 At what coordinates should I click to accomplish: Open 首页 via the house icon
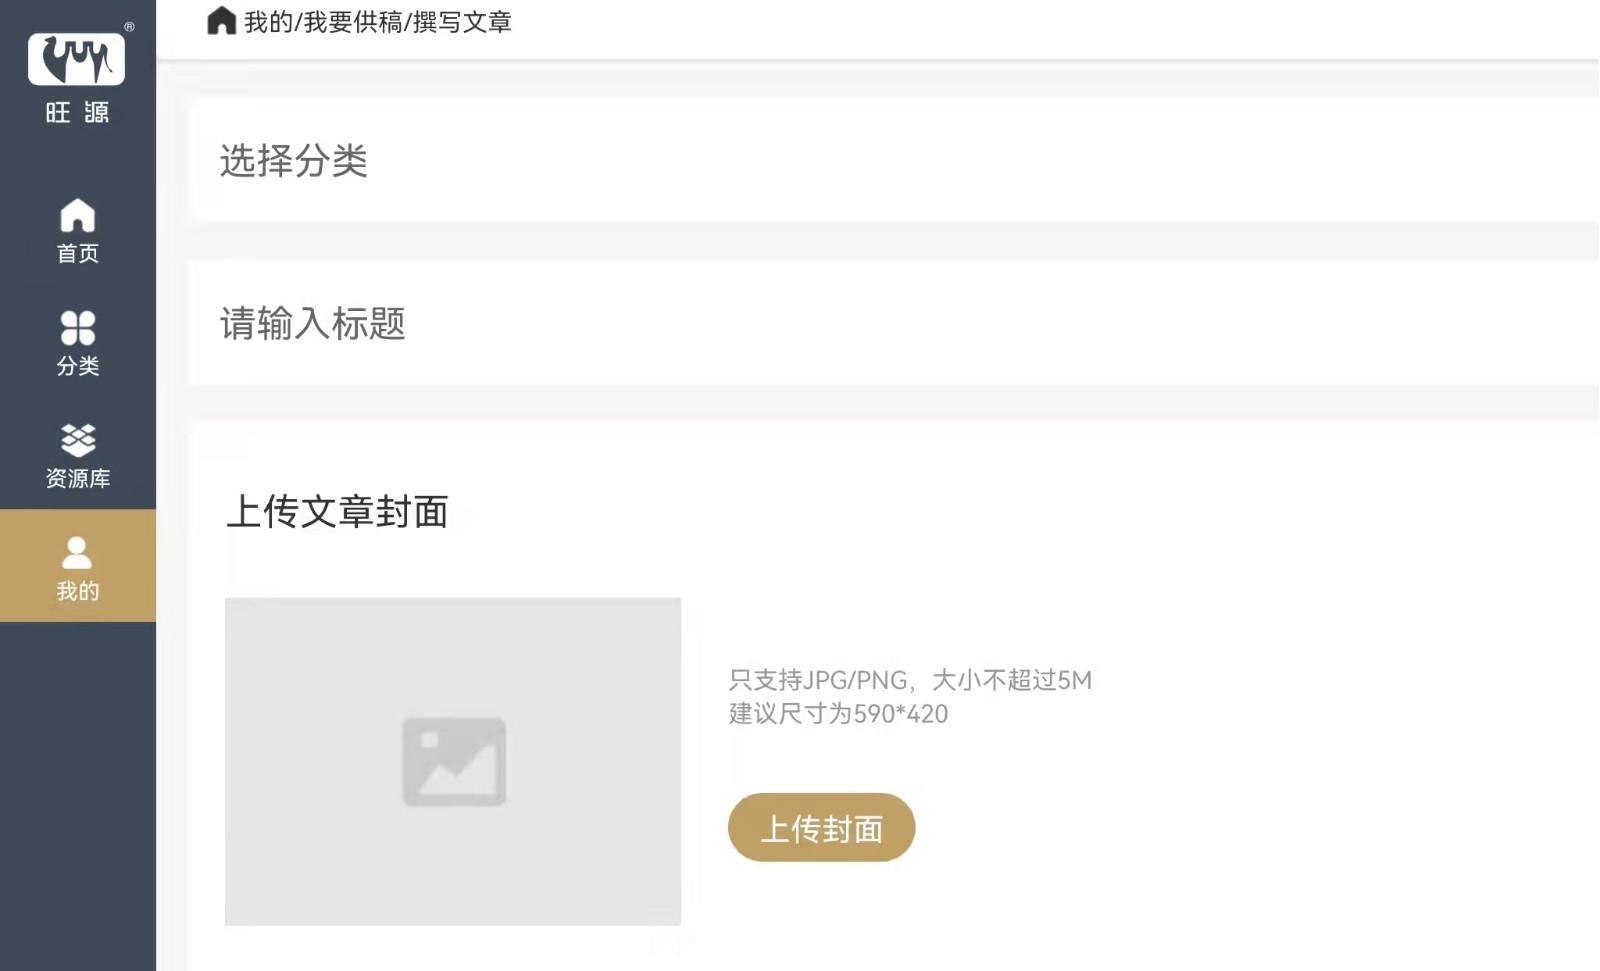[78, 215]
